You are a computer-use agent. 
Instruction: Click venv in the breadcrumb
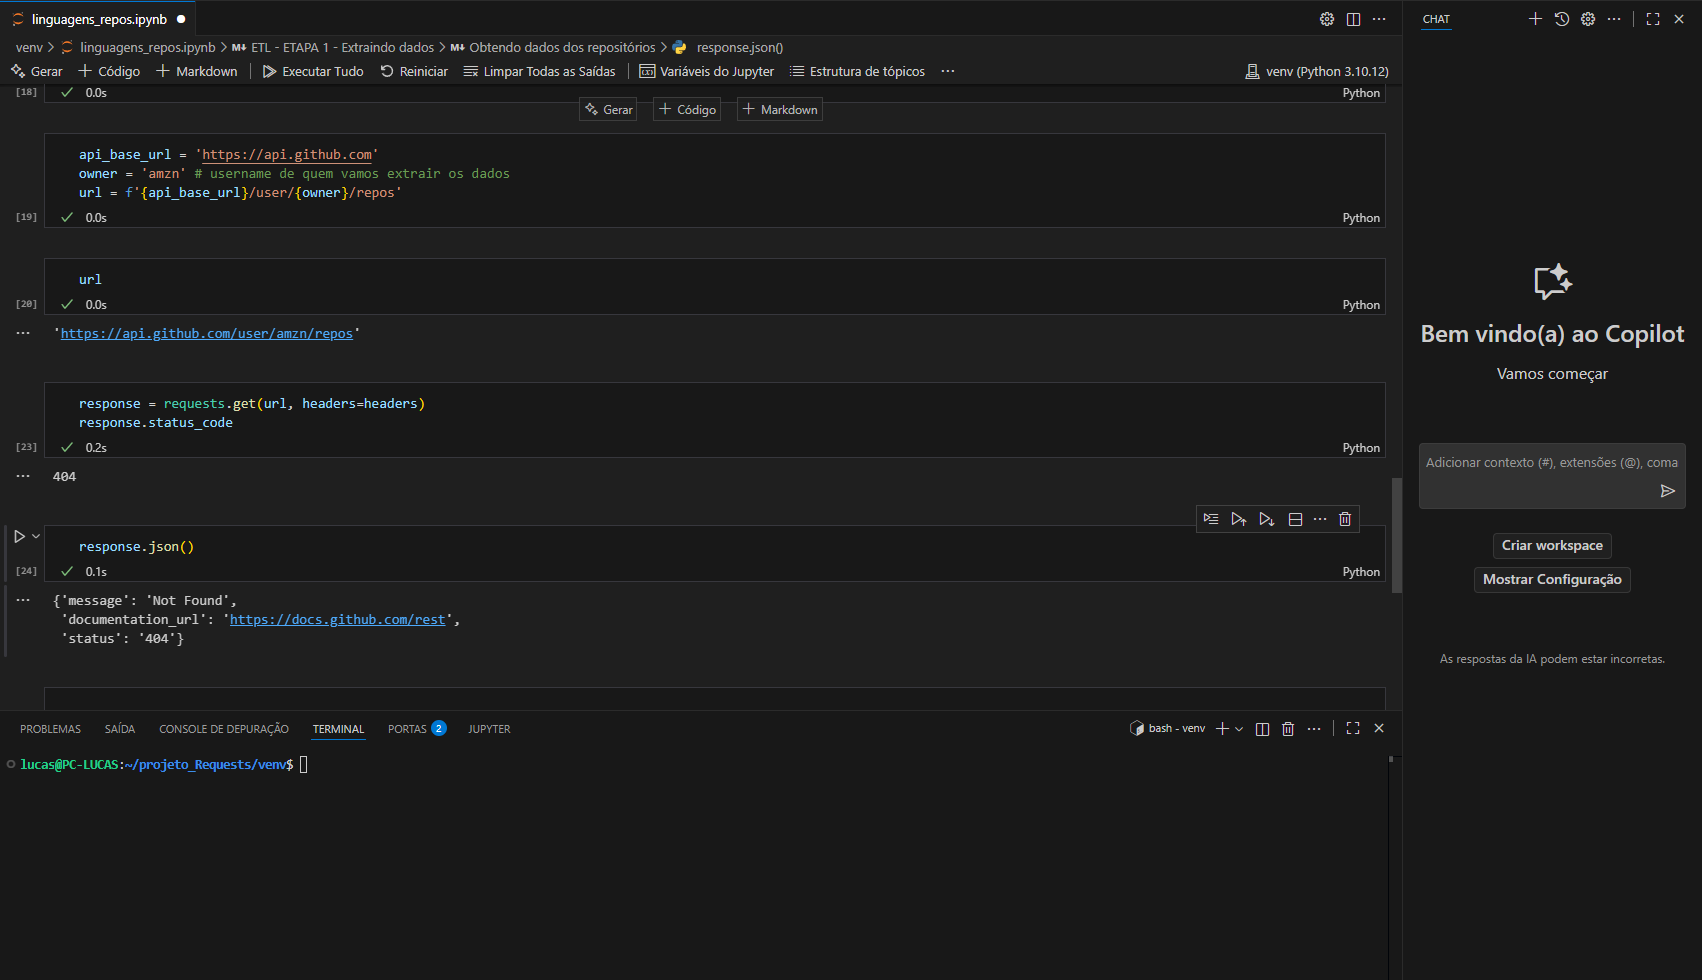pyautogui.click(x=29, y=47)
